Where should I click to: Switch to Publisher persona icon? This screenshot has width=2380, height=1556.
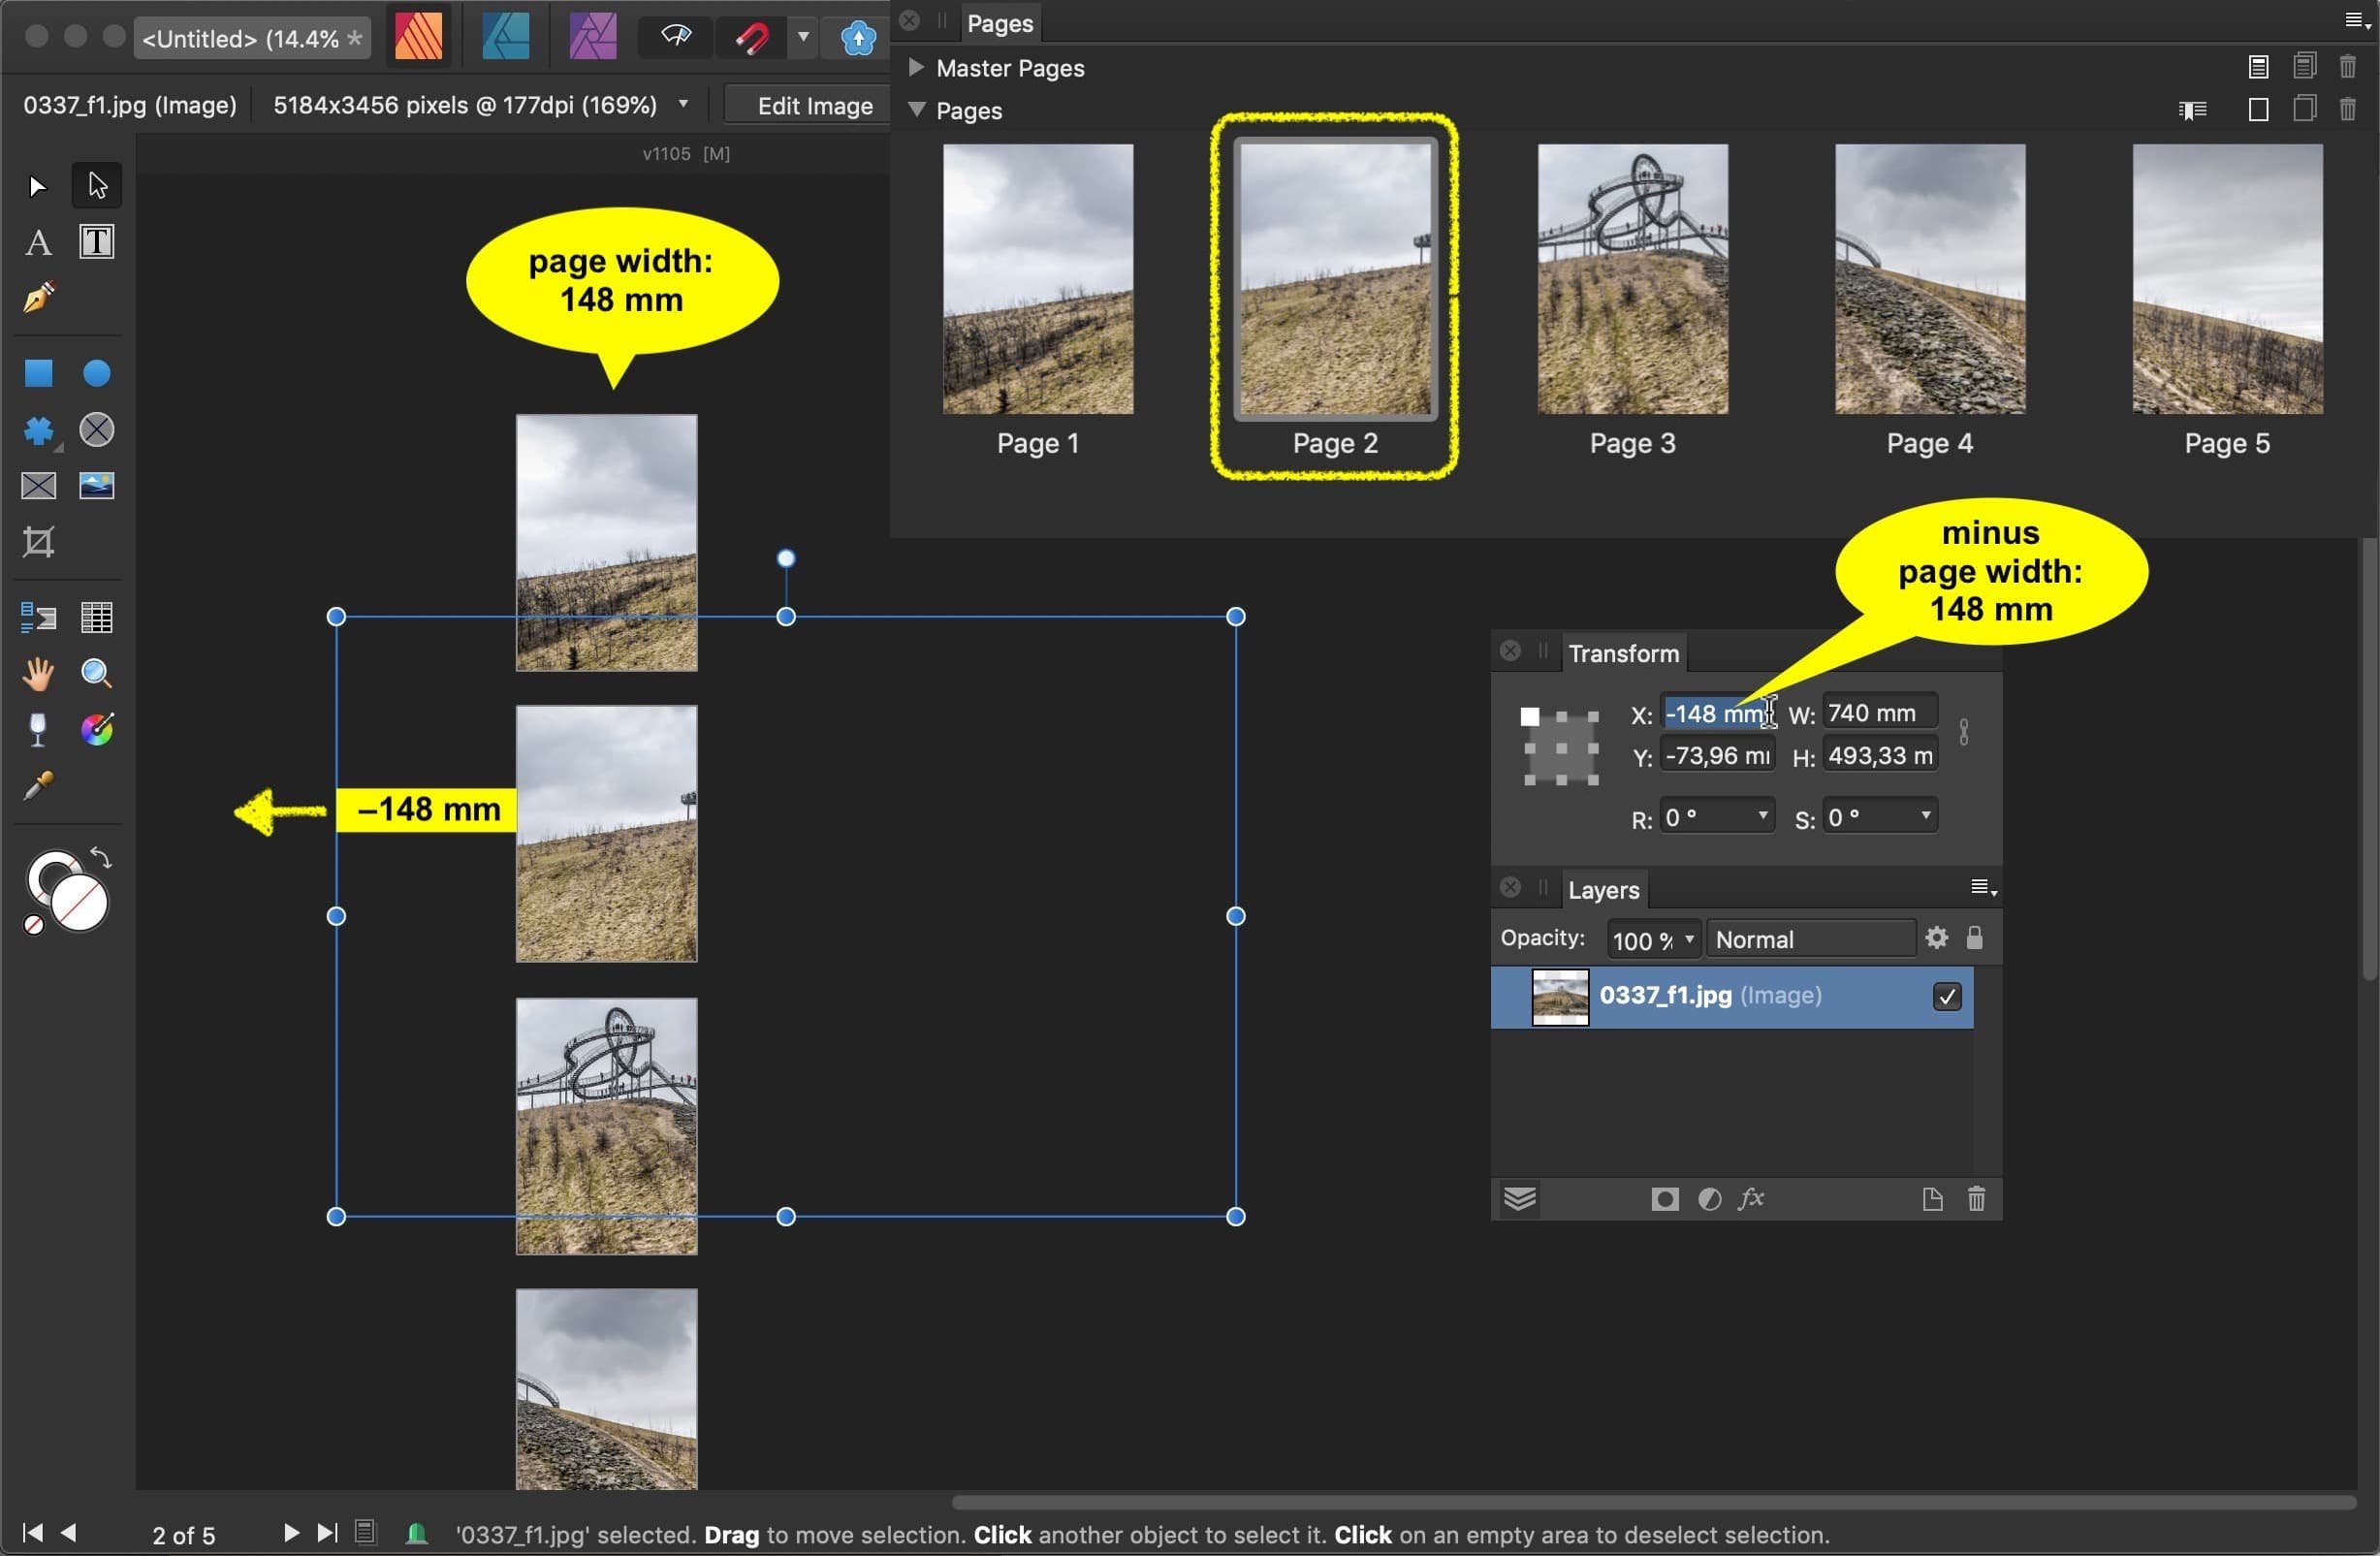pos(419,38)
